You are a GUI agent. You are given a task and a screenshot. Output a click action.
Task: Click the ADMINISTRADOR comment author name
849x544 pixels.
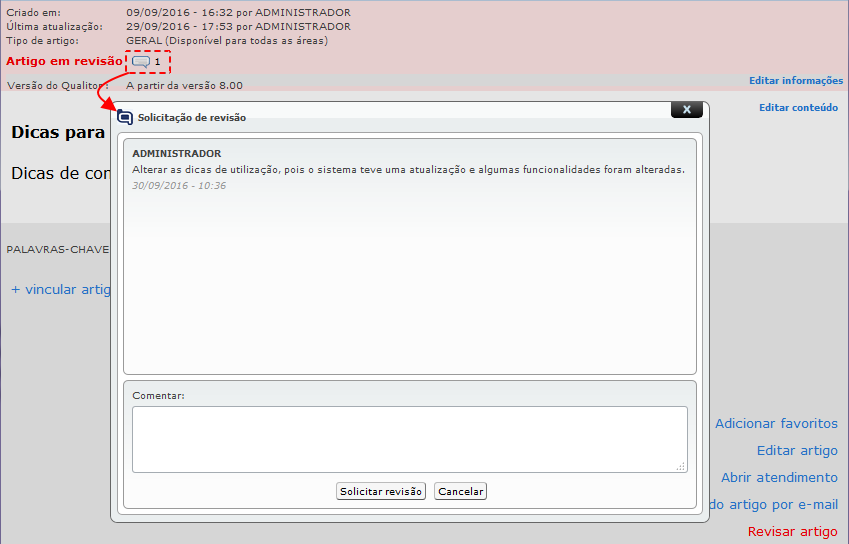click(177, 154)
